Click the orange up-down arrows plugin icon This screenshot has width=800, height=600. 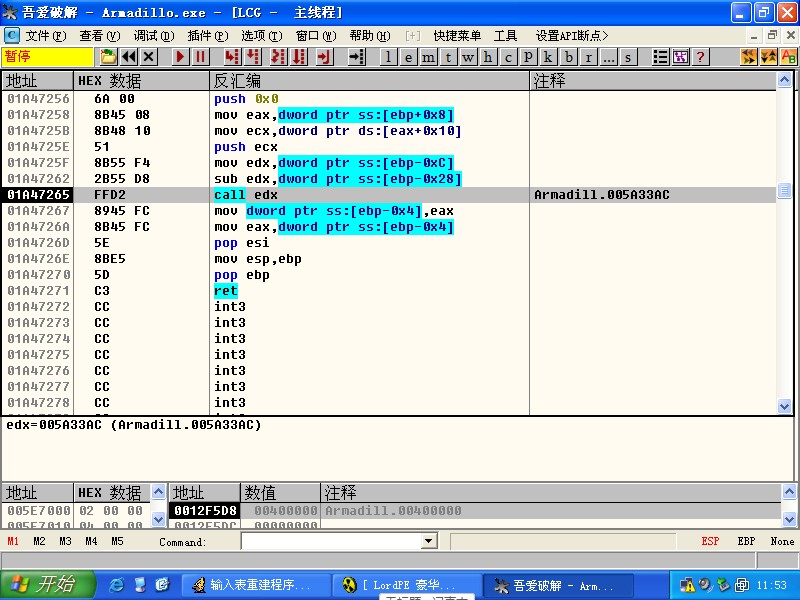tap(769, 57)
